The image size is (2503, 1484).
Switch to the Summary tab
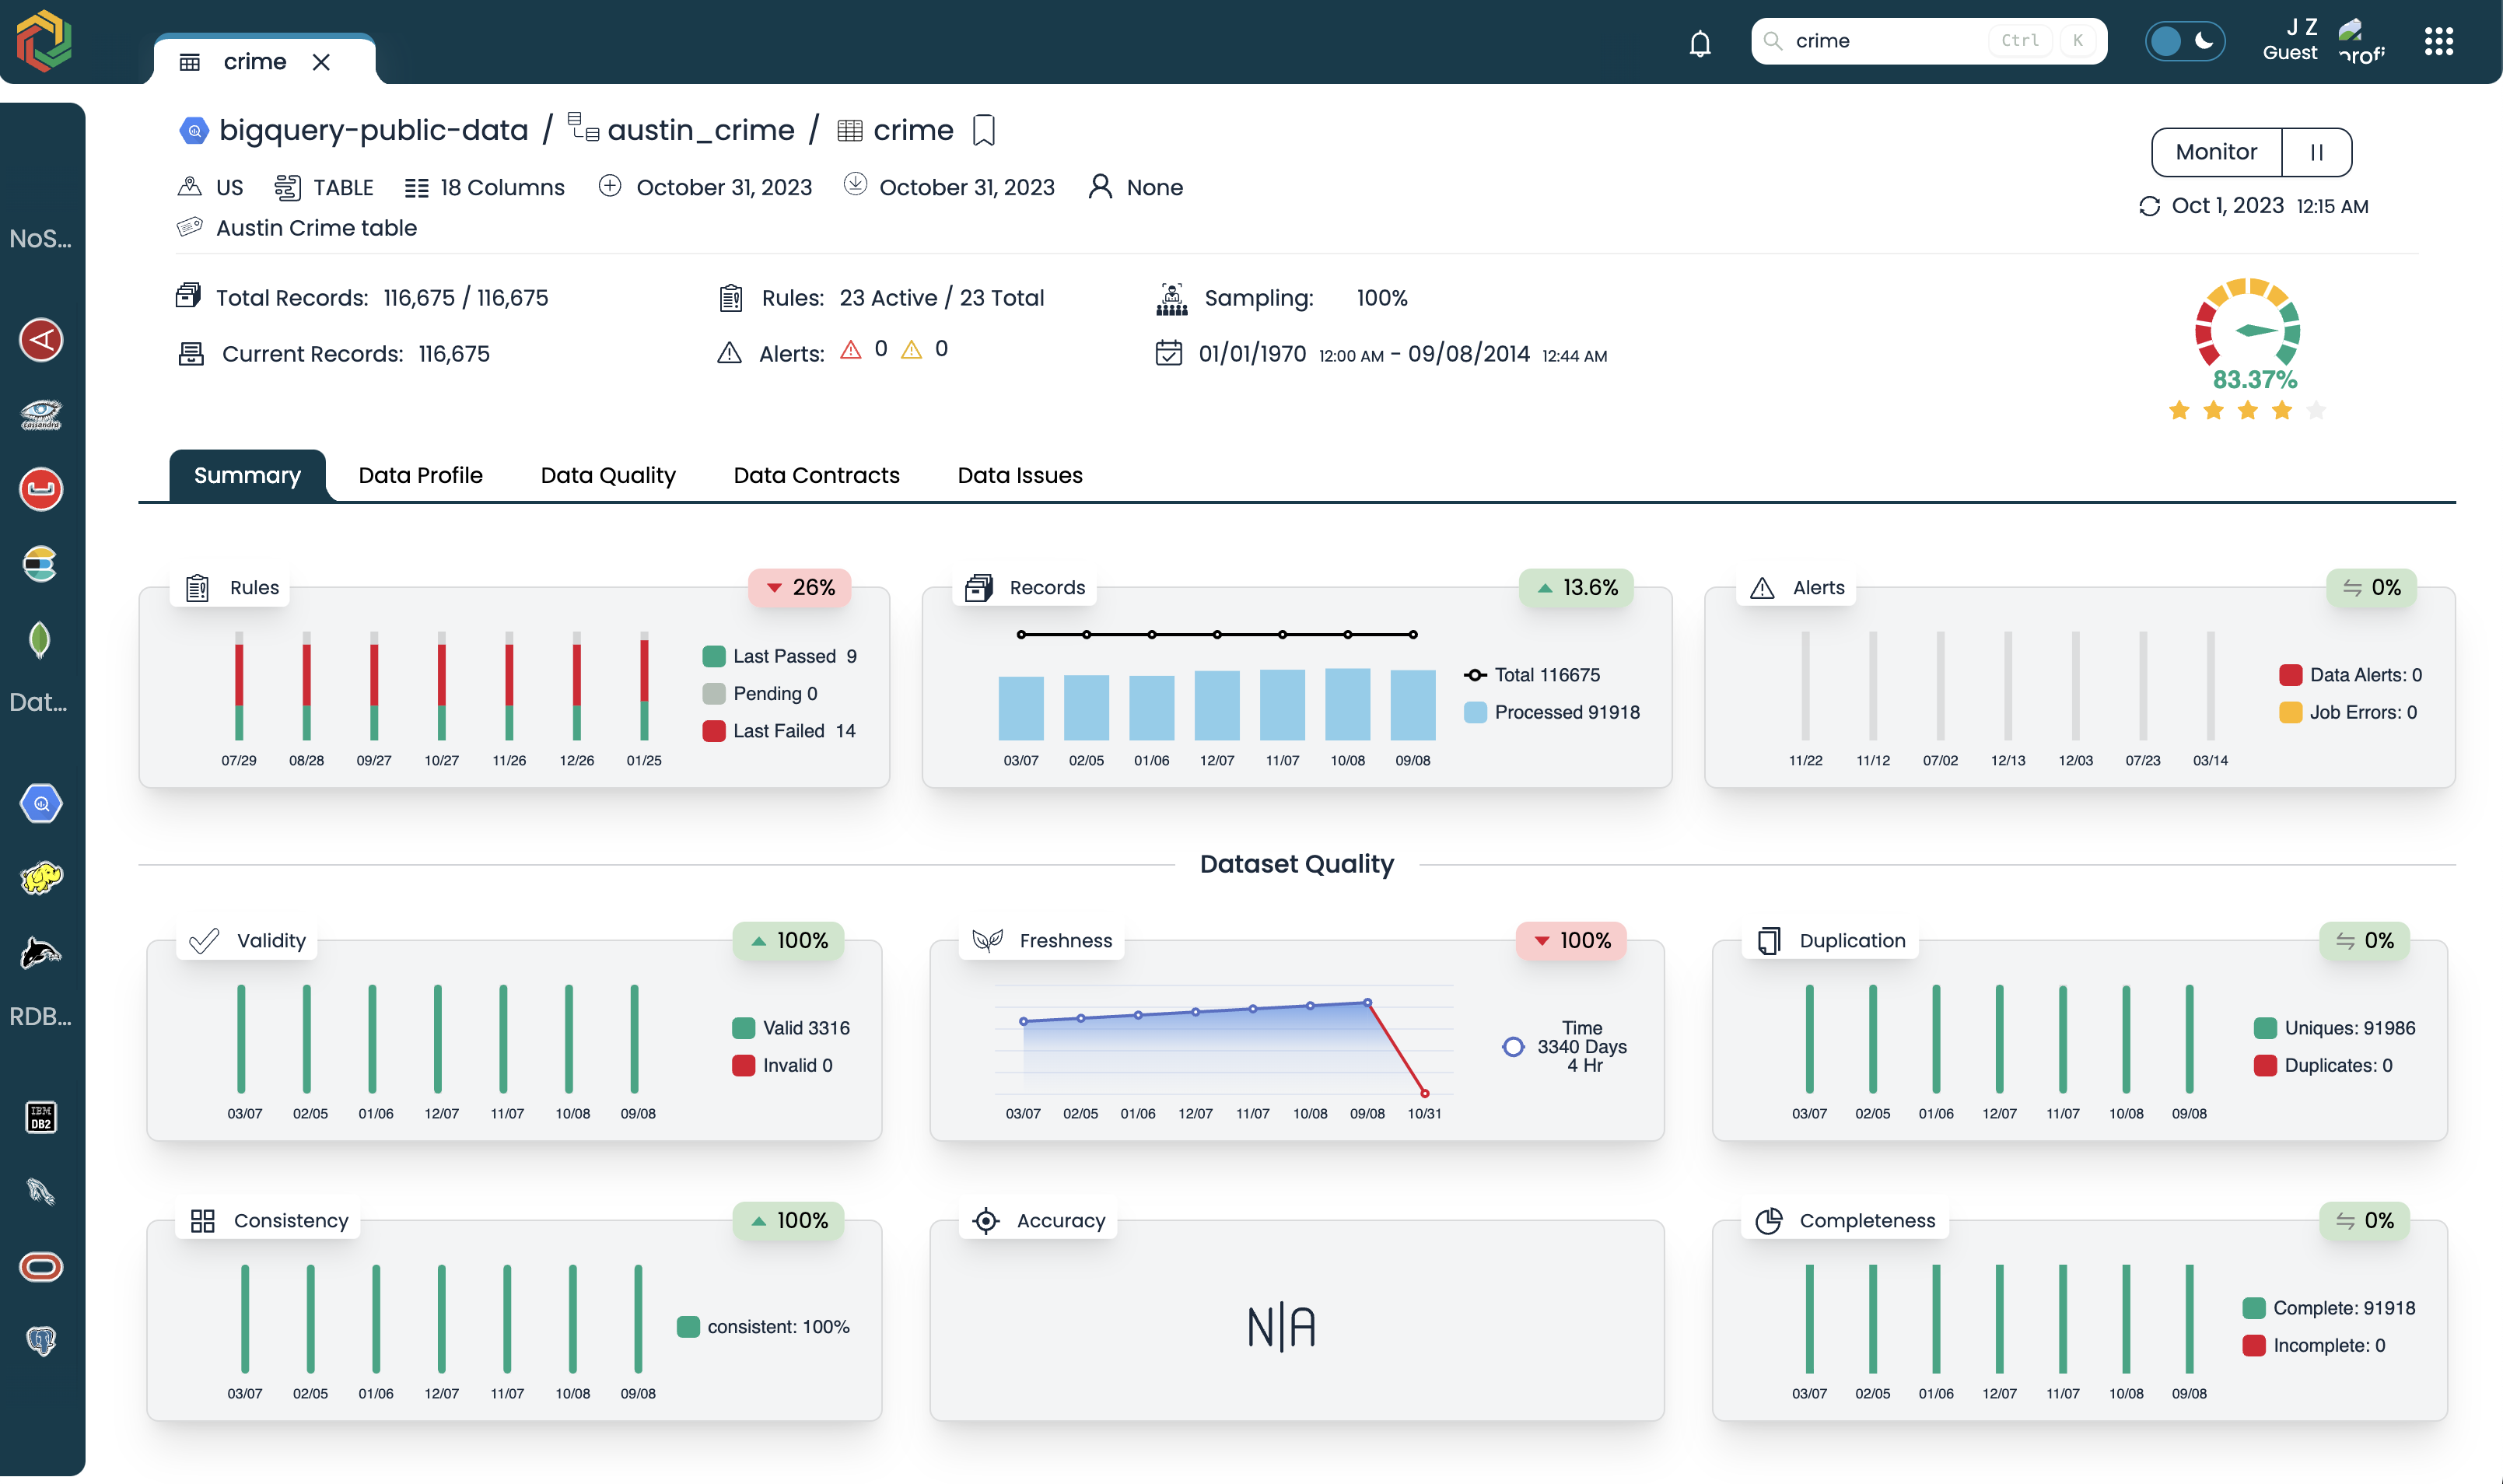(247, 475)
